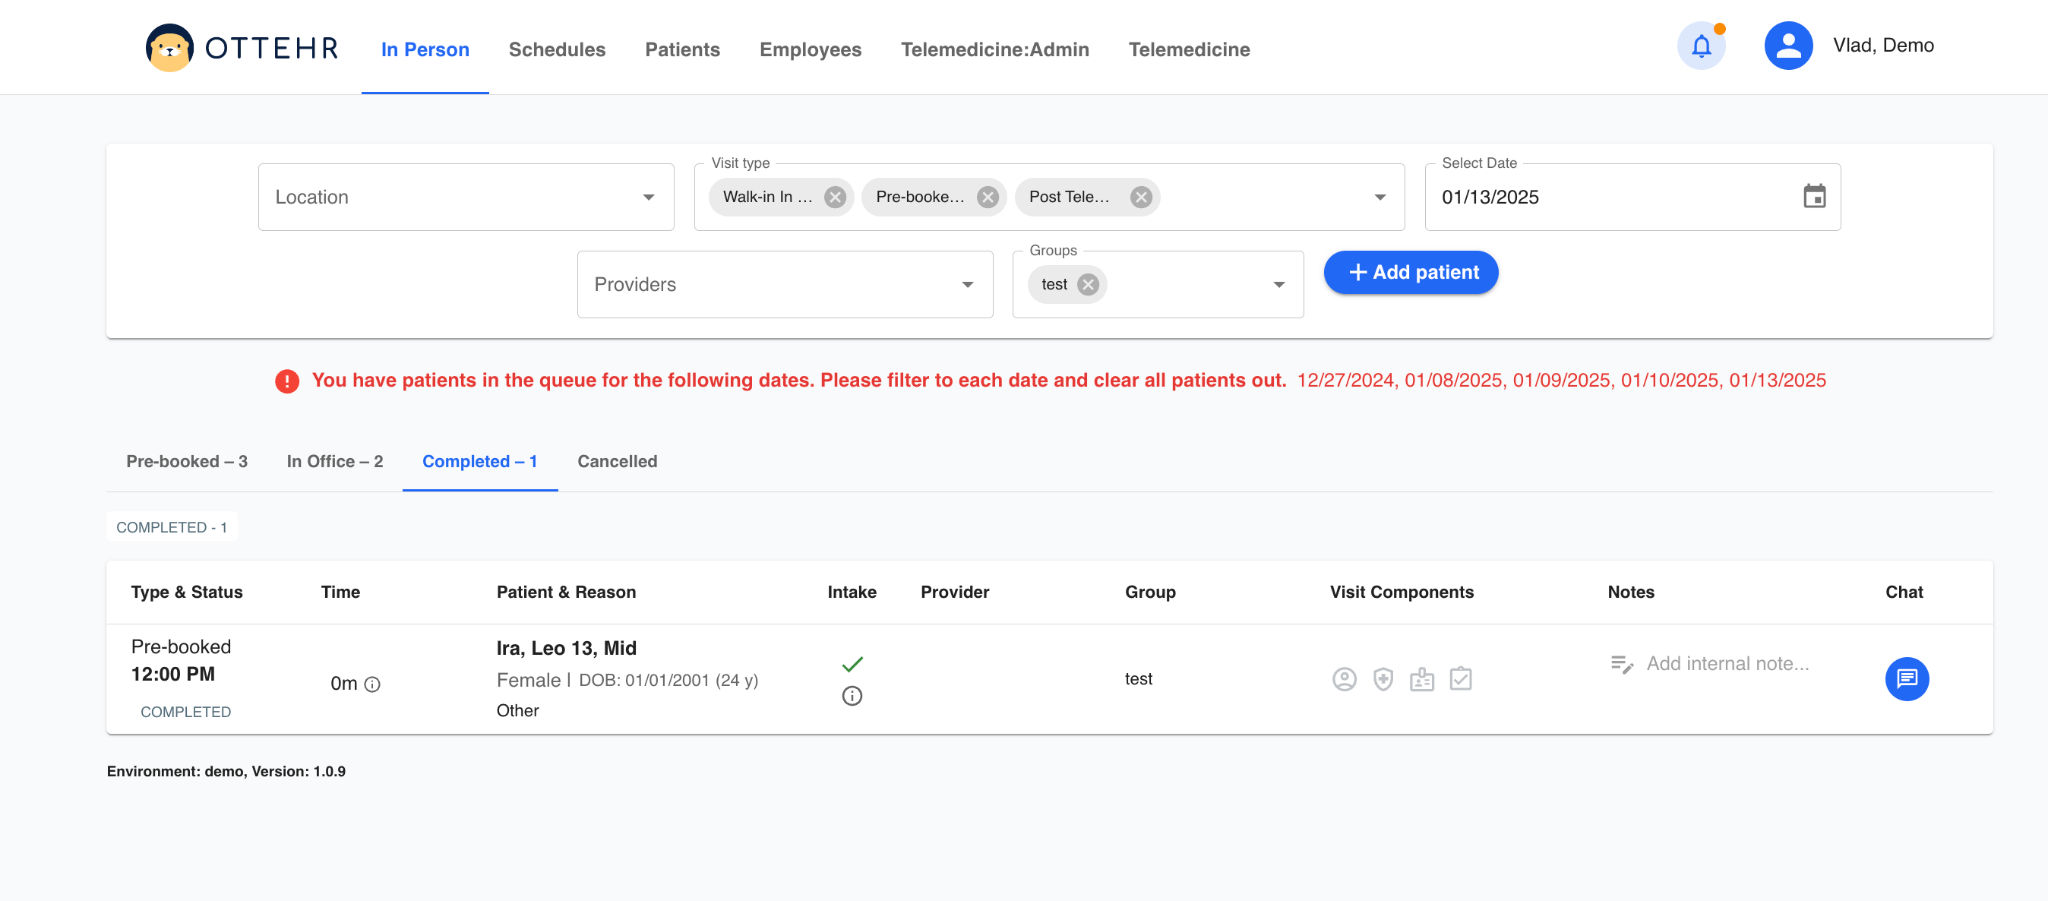
Task: Go to the Schedules menu
Action: [x=557, y=49]
